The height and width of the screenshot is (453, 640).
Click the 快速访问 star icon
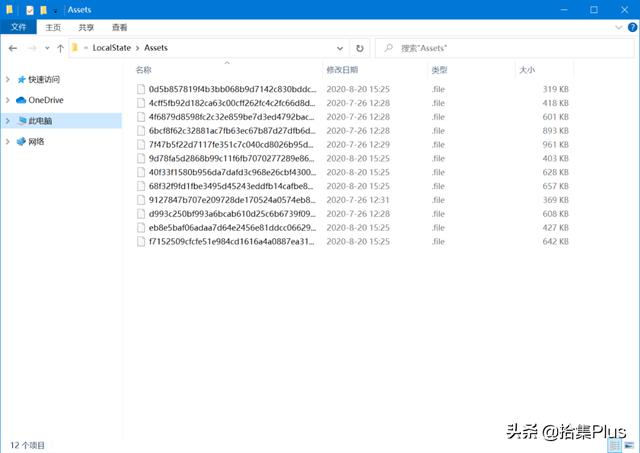coord(21,79)
